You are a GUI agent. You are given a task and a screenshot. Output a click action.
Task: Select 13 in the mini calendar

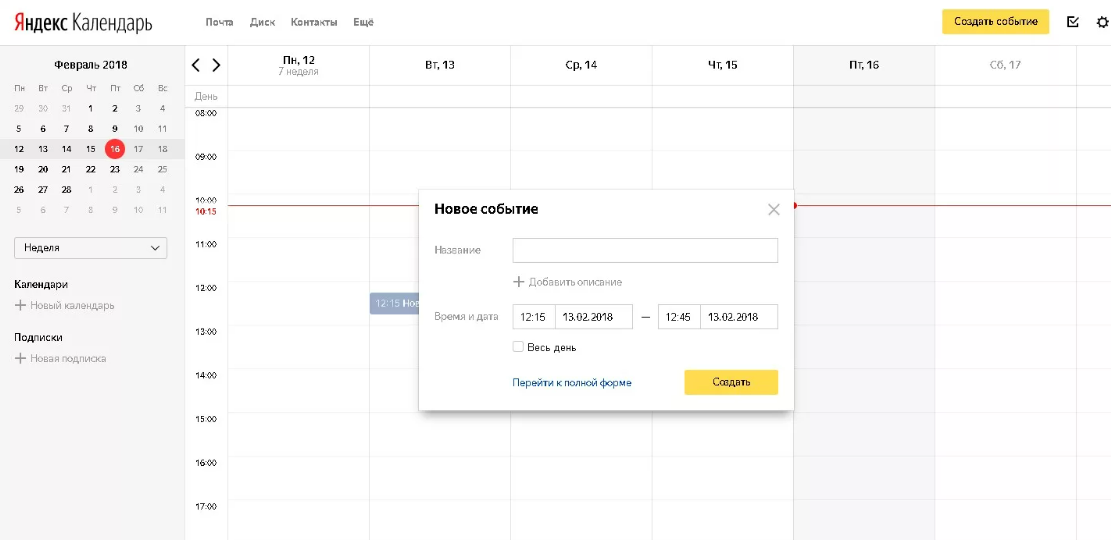[x=43, y=149]
